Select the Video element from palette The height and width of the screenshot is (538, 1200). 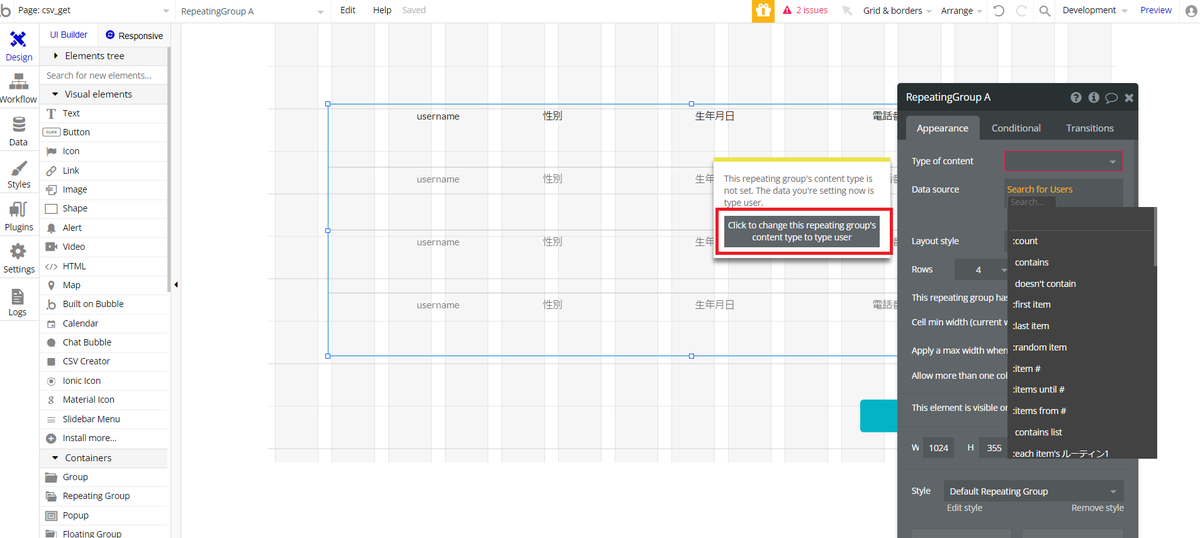pyautogui.click(x=105, y=246)
